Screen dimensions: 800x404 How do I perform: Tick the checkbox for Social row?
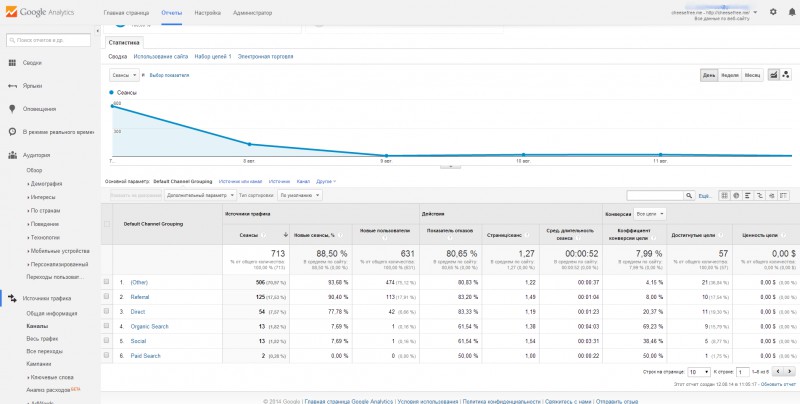[x=106, y=341]
